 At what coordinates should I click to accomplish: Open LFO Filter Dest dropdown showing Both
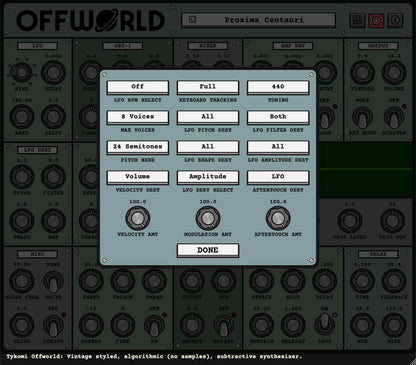[278, 117]
